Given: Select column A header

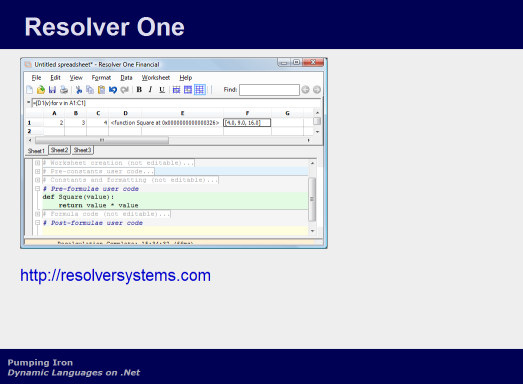Looking at the screenshot, I should tap(54, 113).
